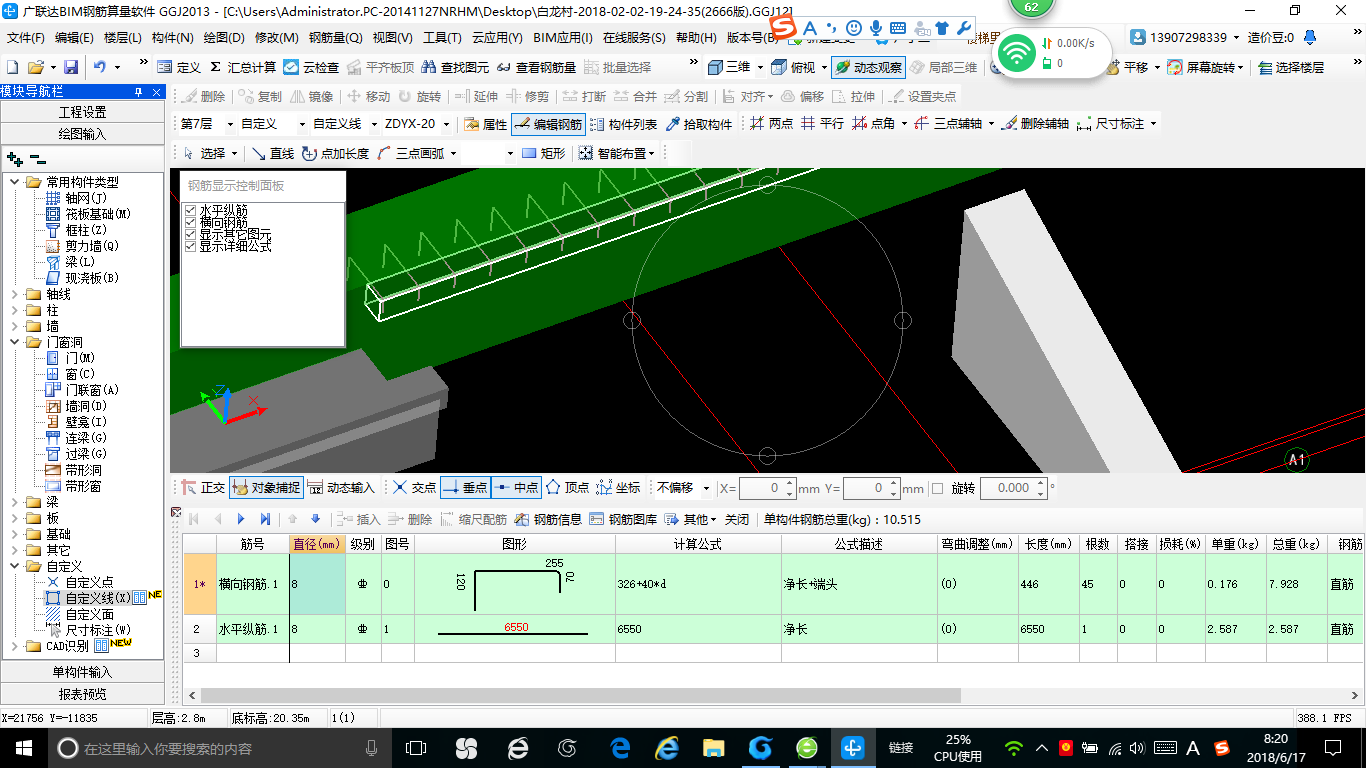Select the 移动 move tool
Viewport: 1366px width, 768px height.
click(367, 96)
